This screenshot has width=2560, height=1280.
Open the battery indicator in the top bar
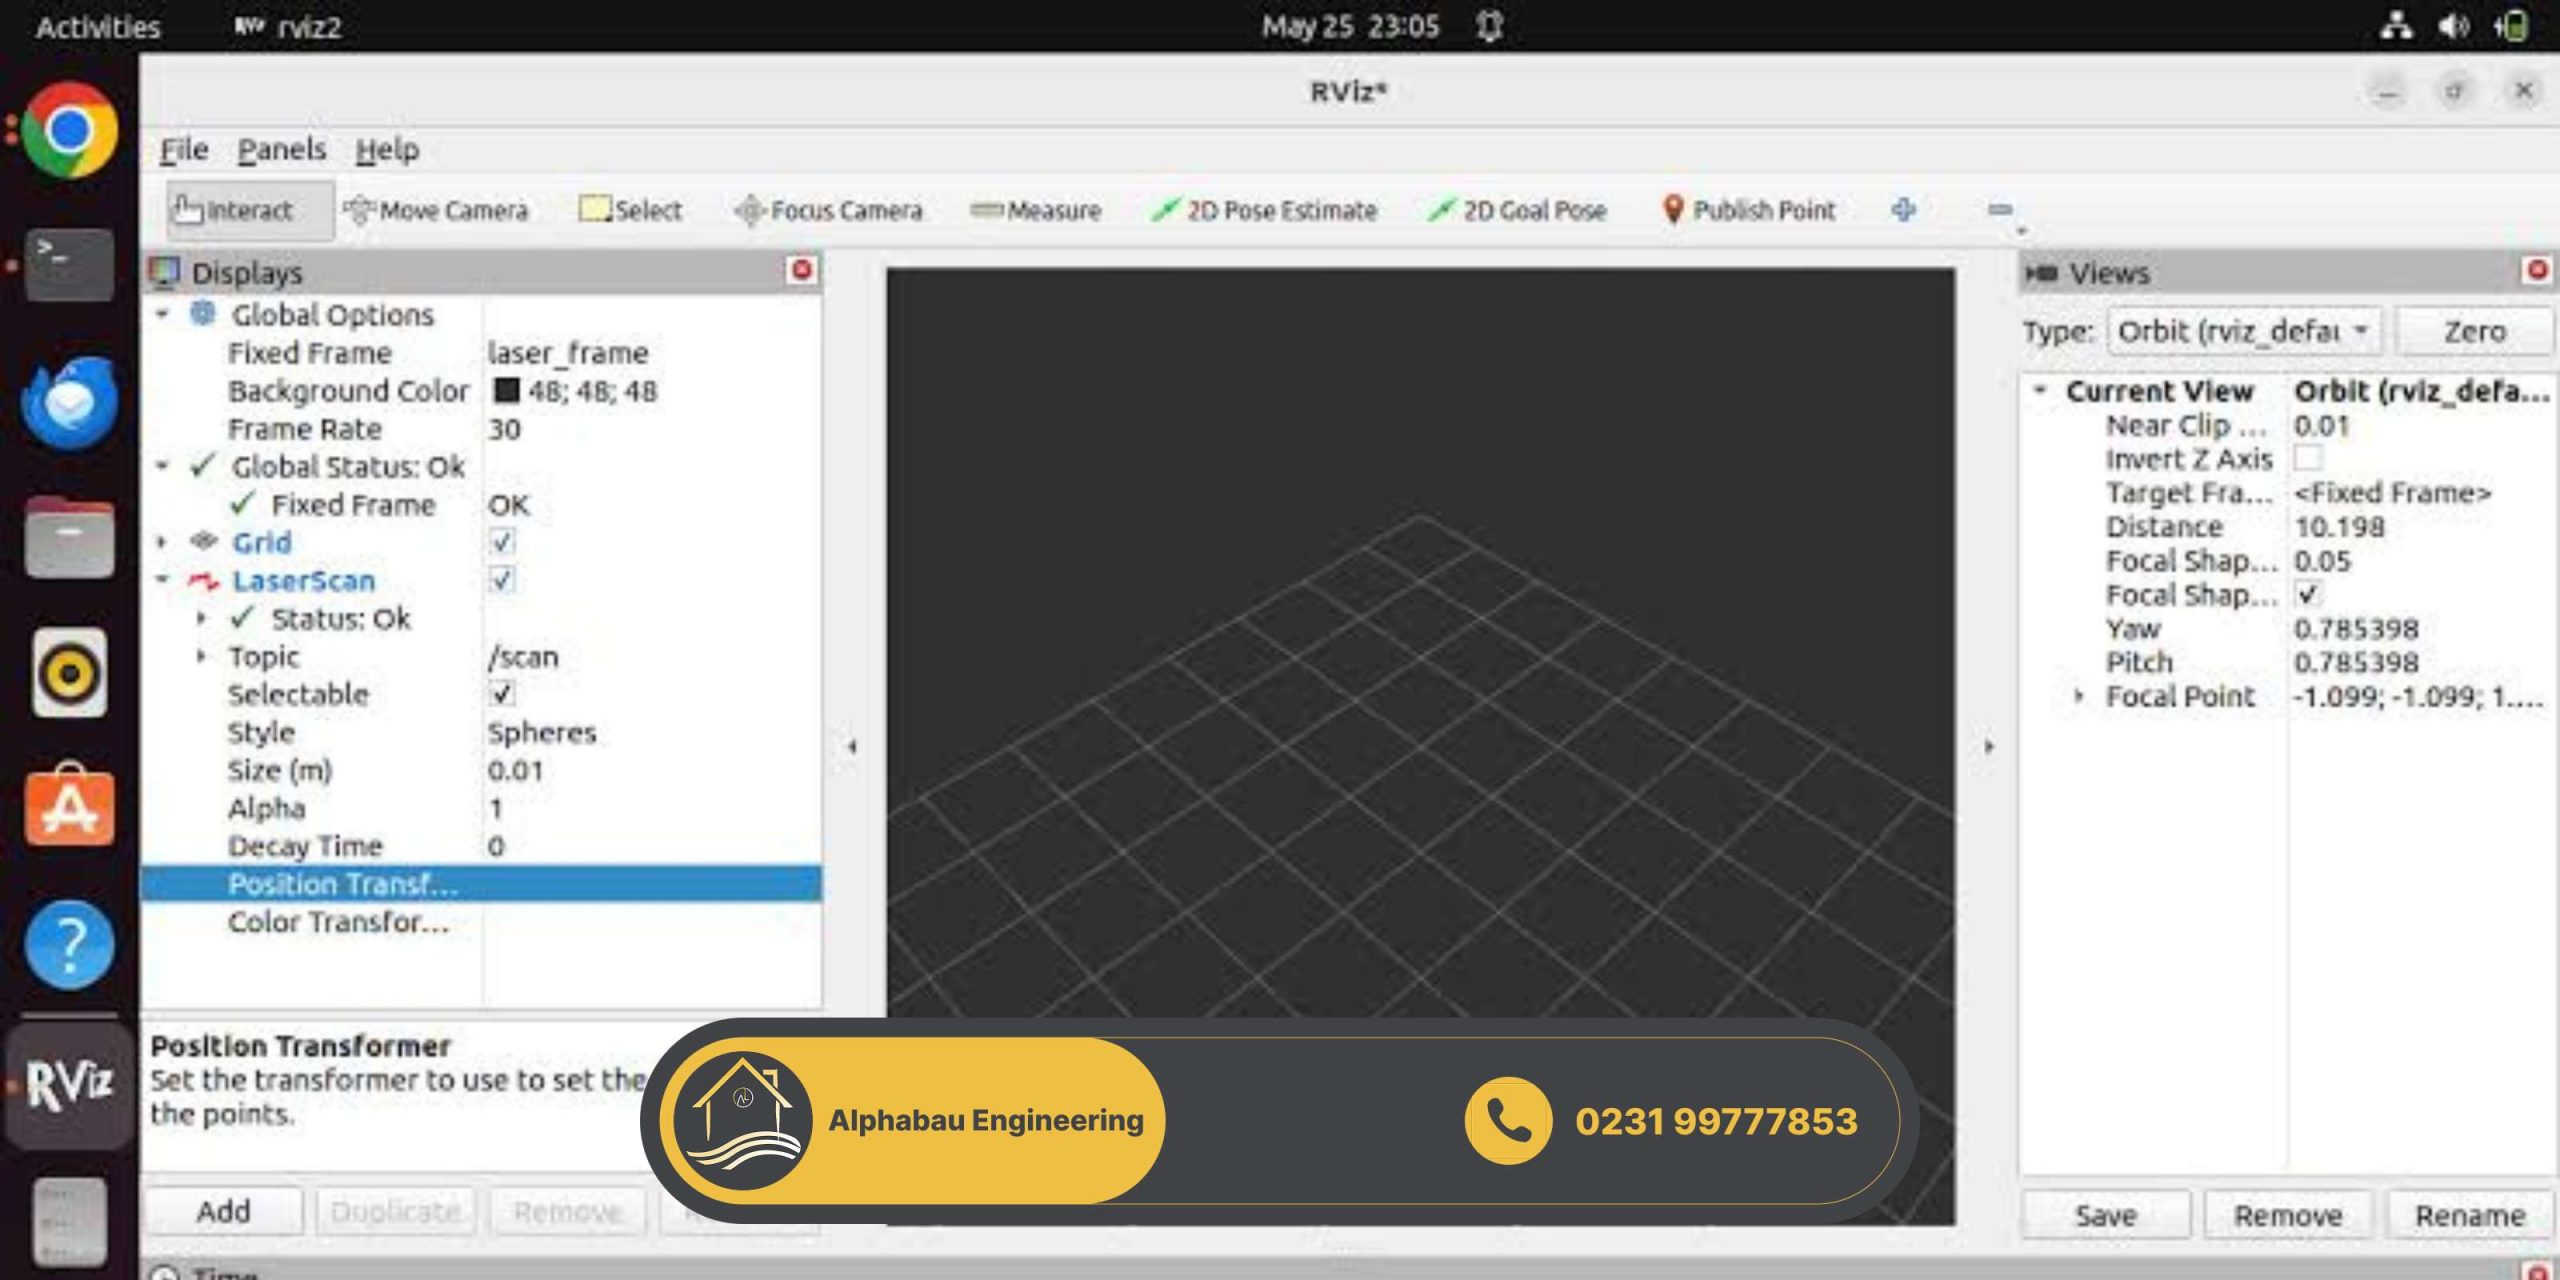[x=2512, y=26]
